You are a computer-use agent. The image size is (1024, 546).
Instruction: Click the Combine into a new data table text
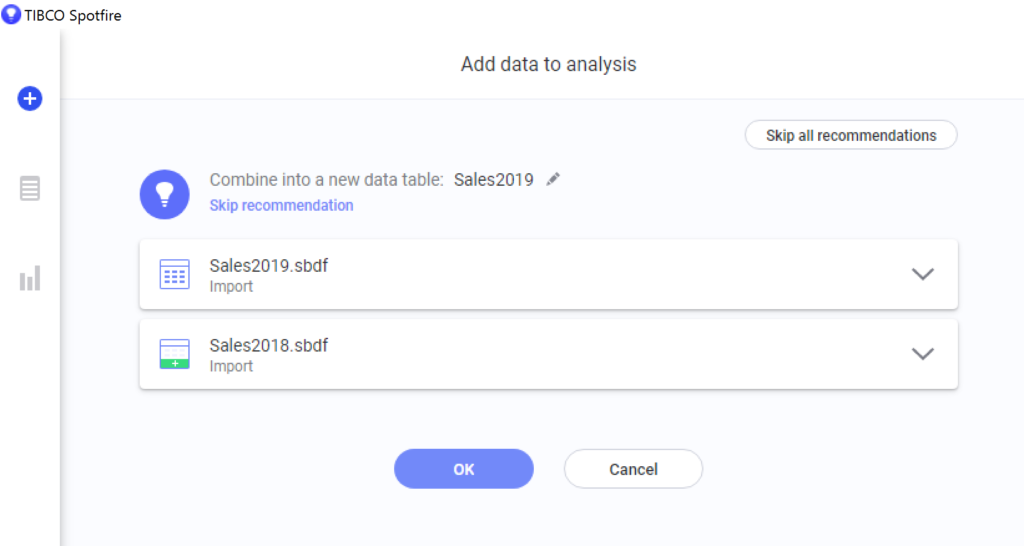pyautogui.click(x=327, y=180)
